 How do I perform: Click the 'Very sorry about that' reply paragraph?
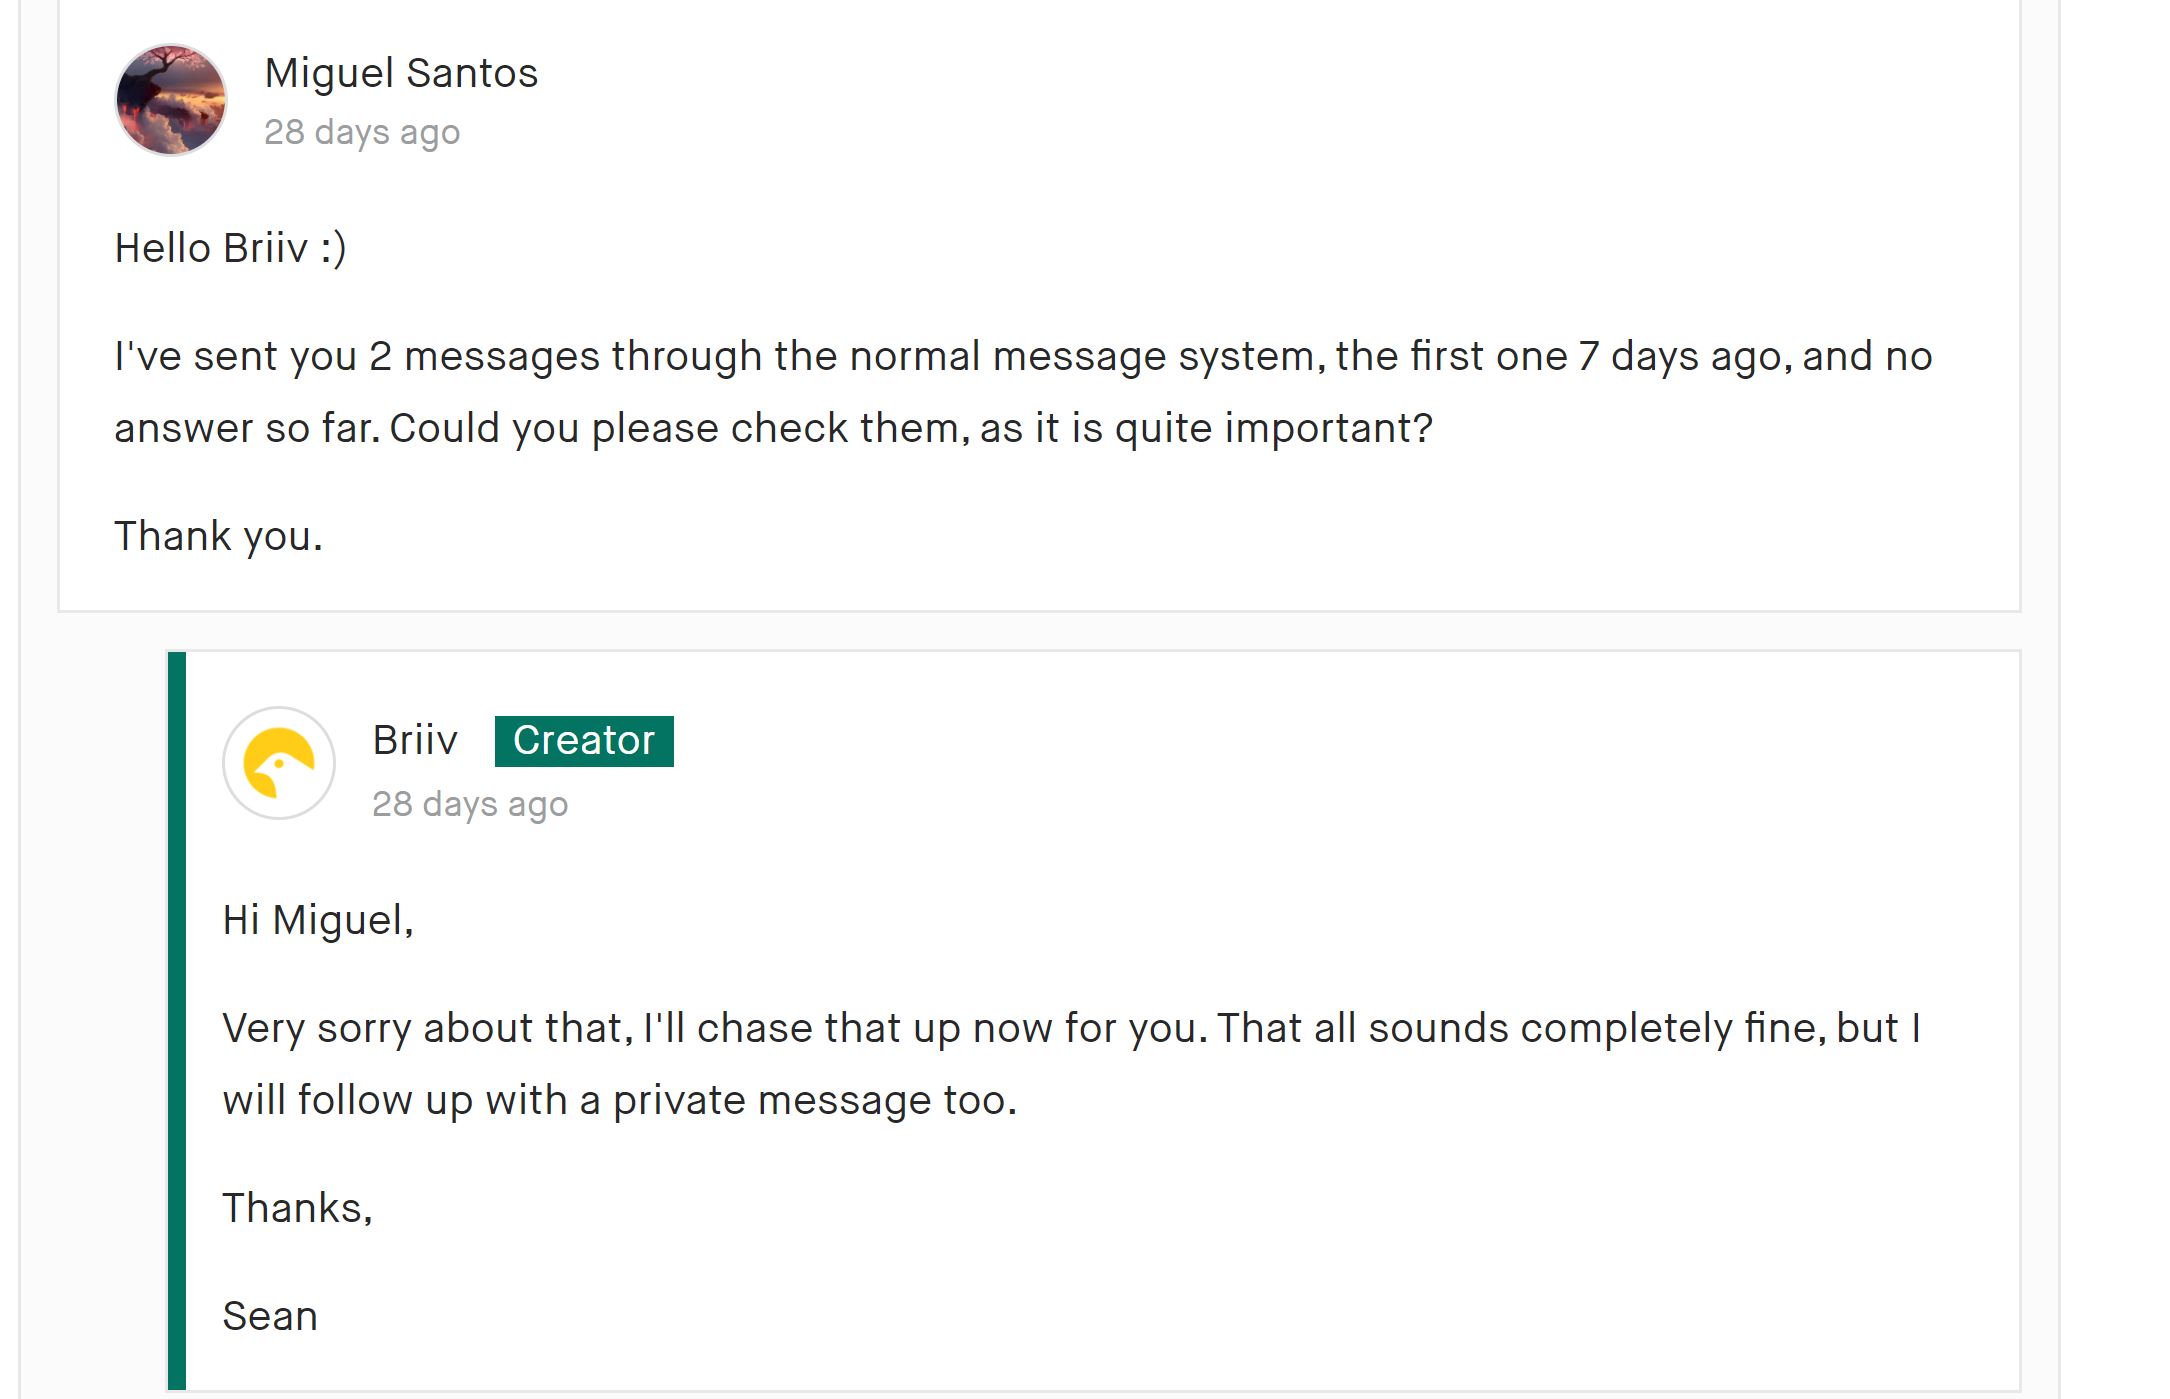click(1072, 1064)
